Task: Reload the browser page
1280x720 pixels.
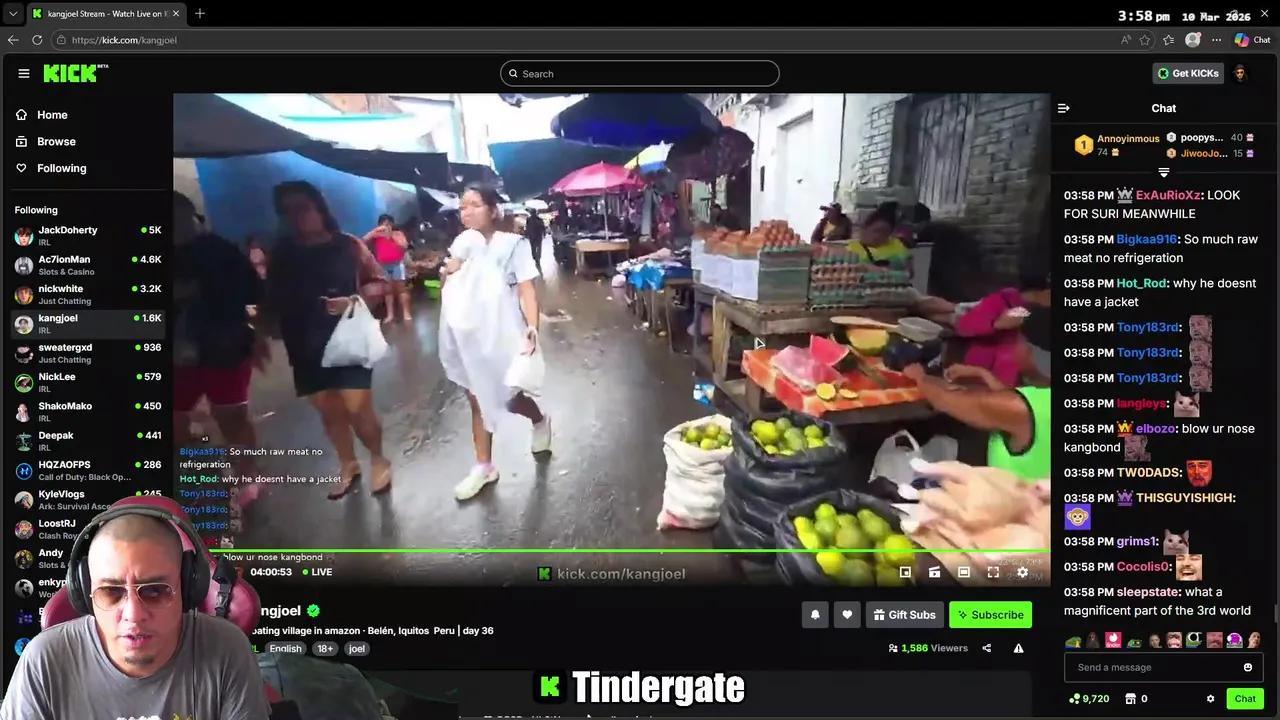Action: pos(37,40)
